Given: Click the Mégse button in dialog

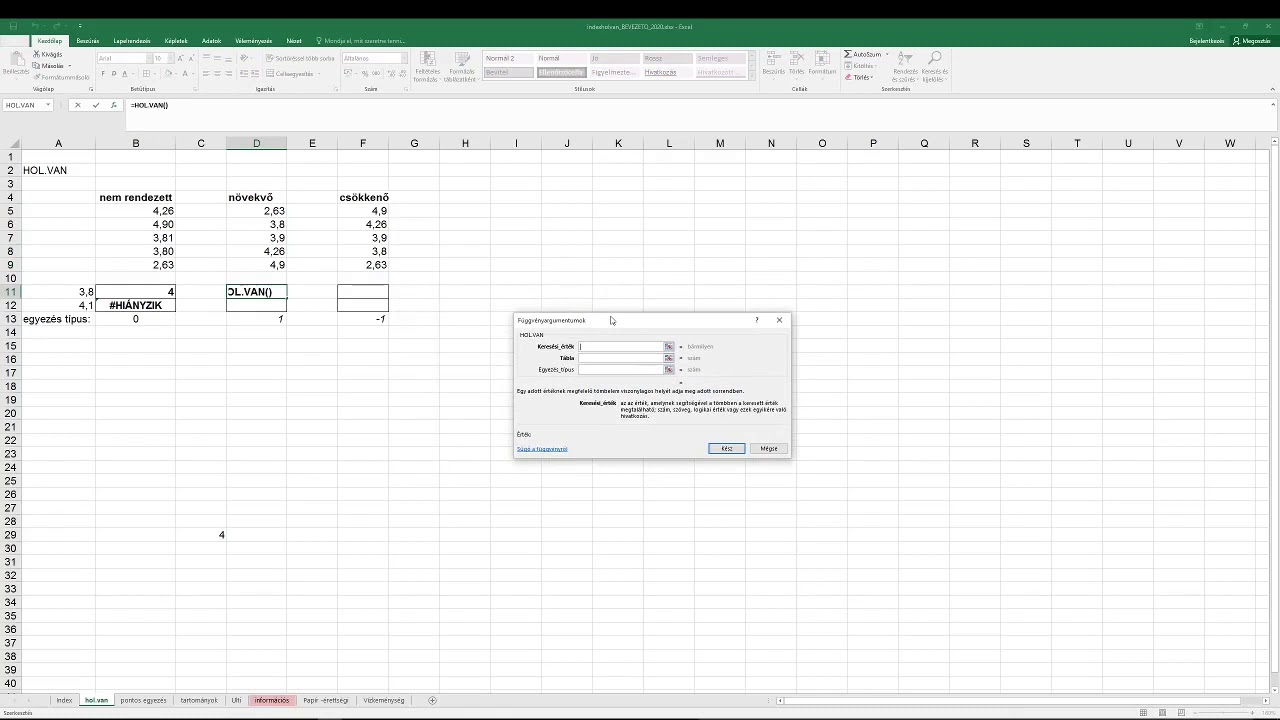Looking at the screenshot, I should [x=769, y=449].
